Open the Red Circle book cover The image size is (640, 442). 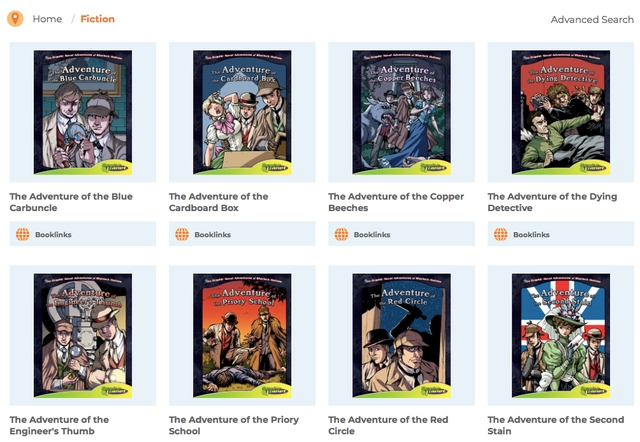[x=402, y=335]
